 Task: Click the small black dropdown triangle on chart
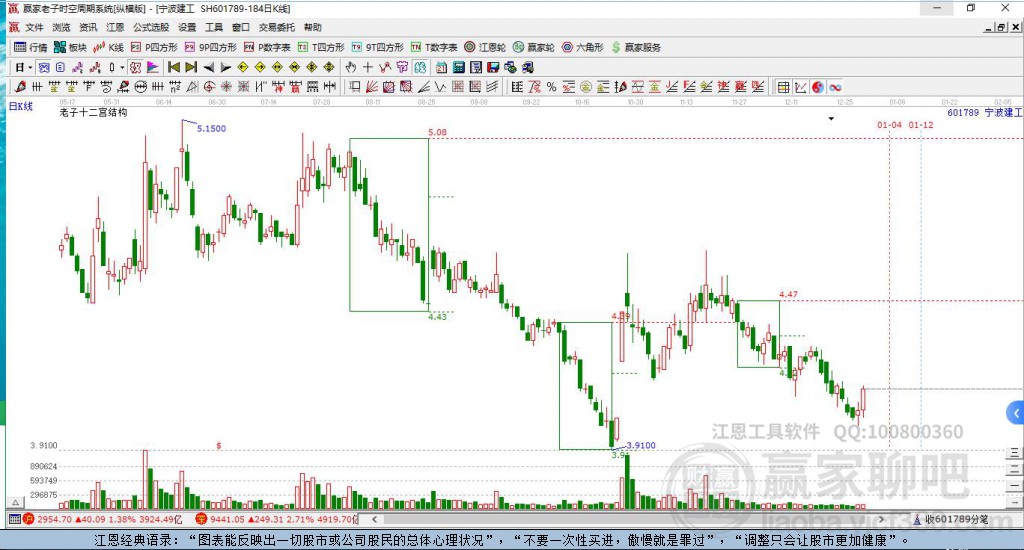[x=831, y=119]
